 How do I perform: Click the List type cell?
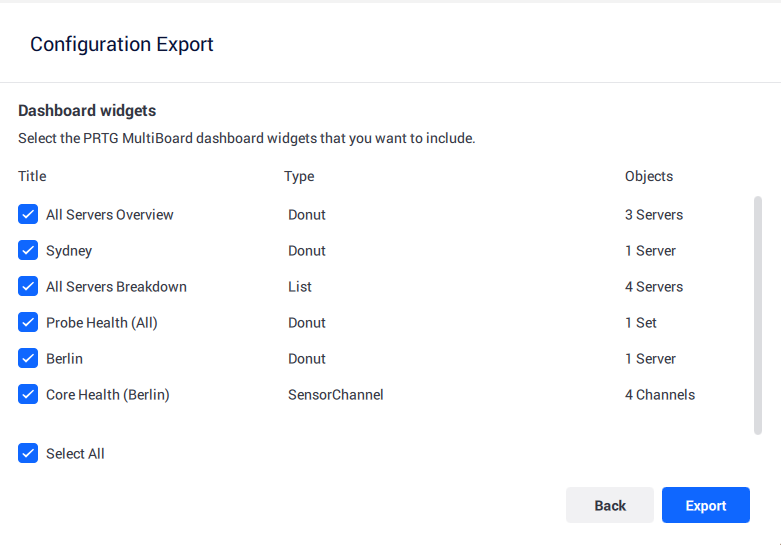pyautogui.click(x=300, y=286)
